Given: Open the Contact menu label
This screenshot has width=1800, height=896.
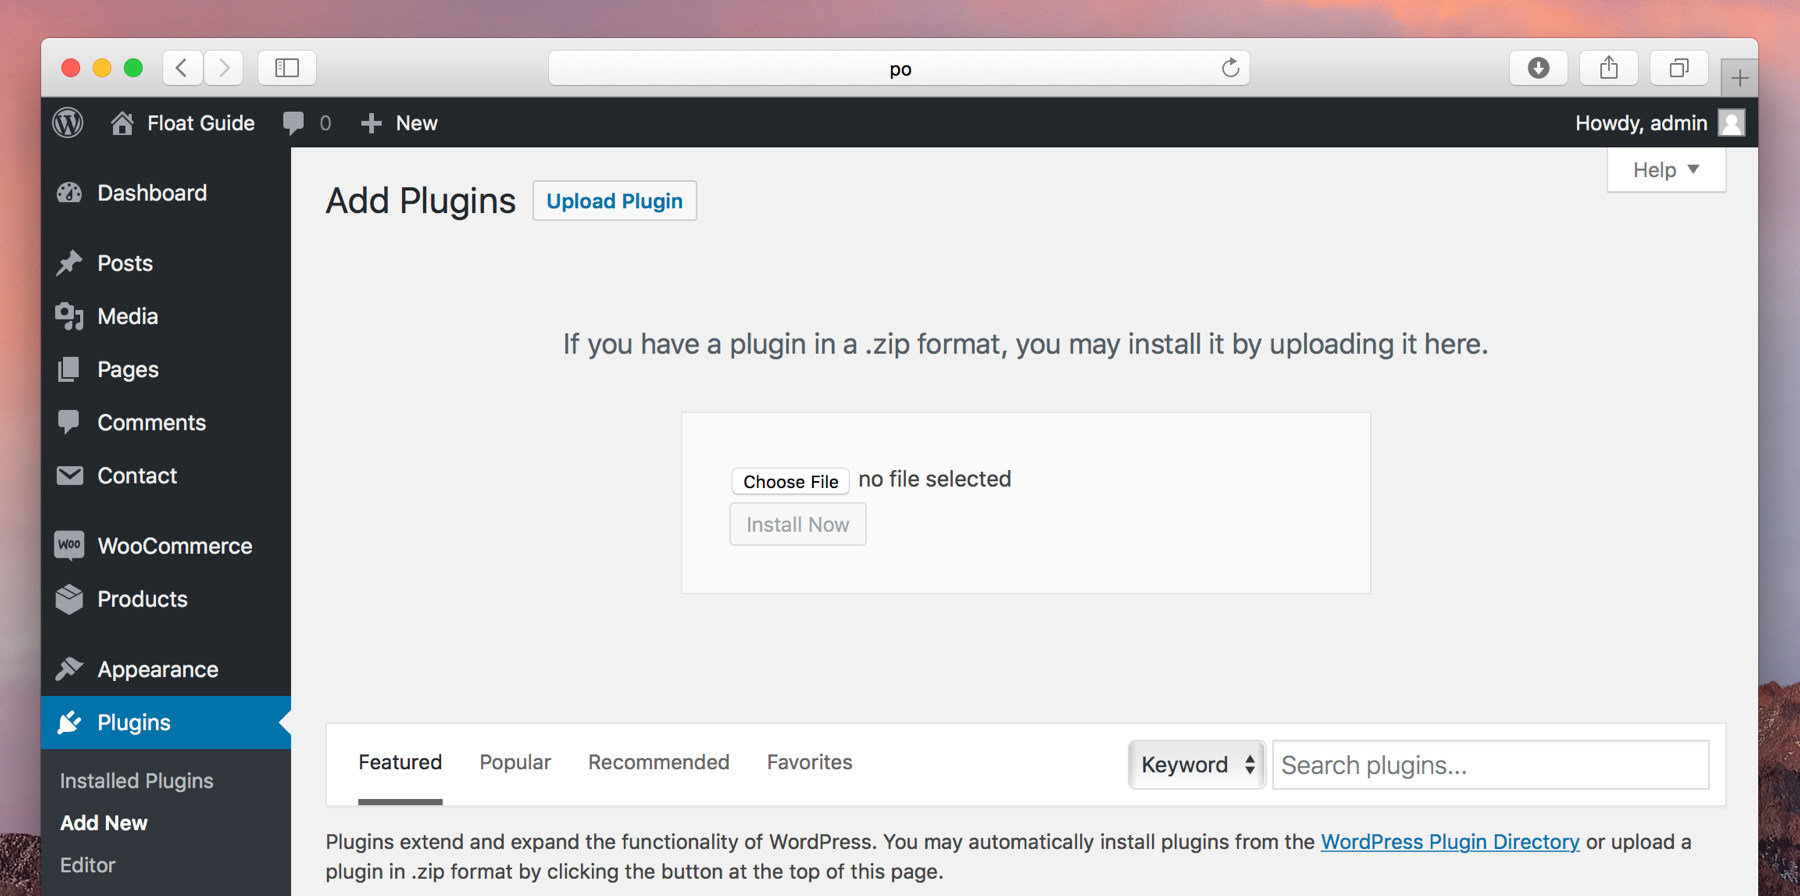Looking at the screenshot, I should pos(137,475).
